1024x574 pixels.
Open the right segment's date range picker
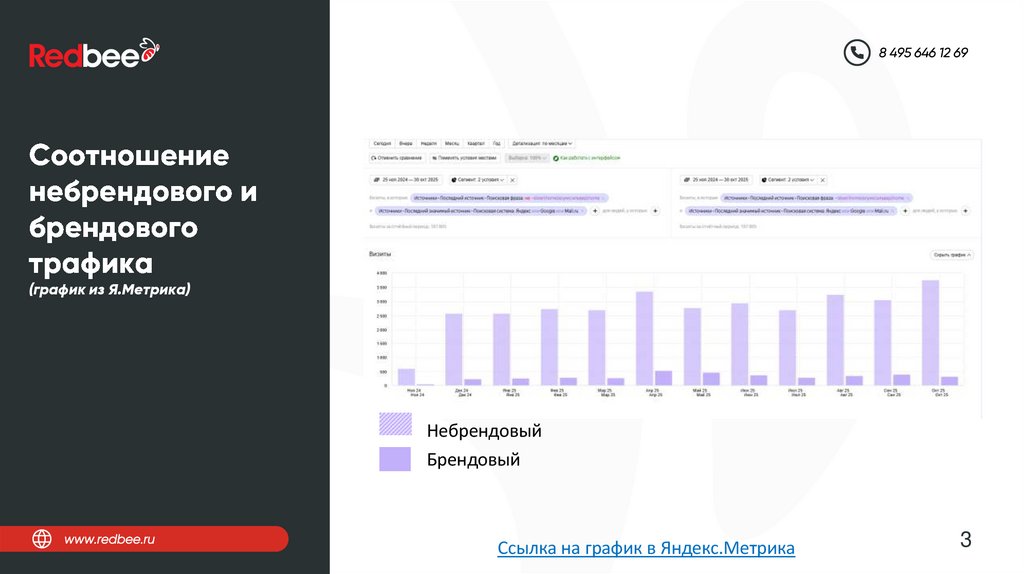point(716,180)
